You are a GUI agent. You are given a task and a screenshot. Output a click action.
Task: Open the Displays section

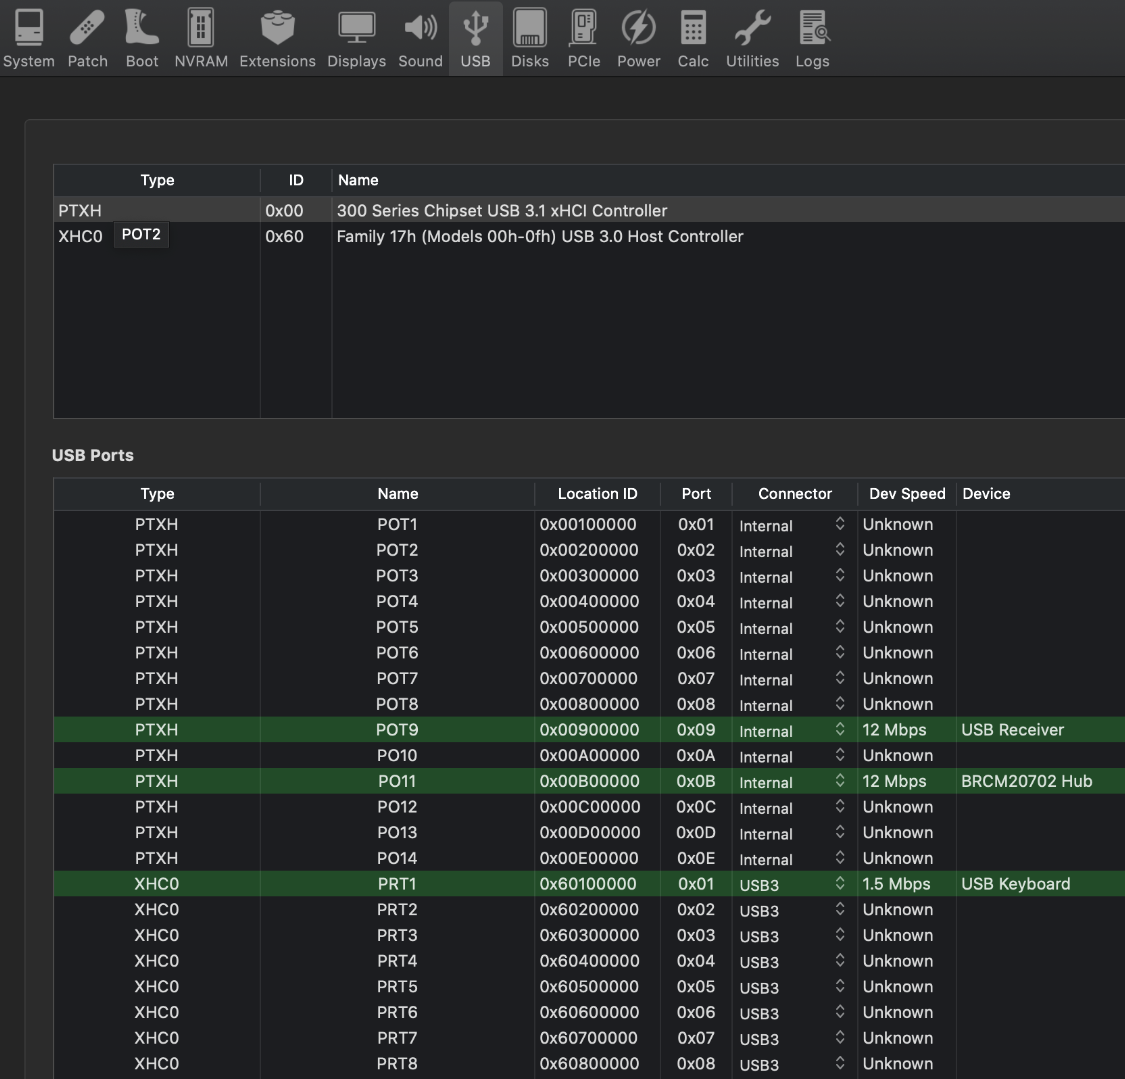[x=356, y=38]
